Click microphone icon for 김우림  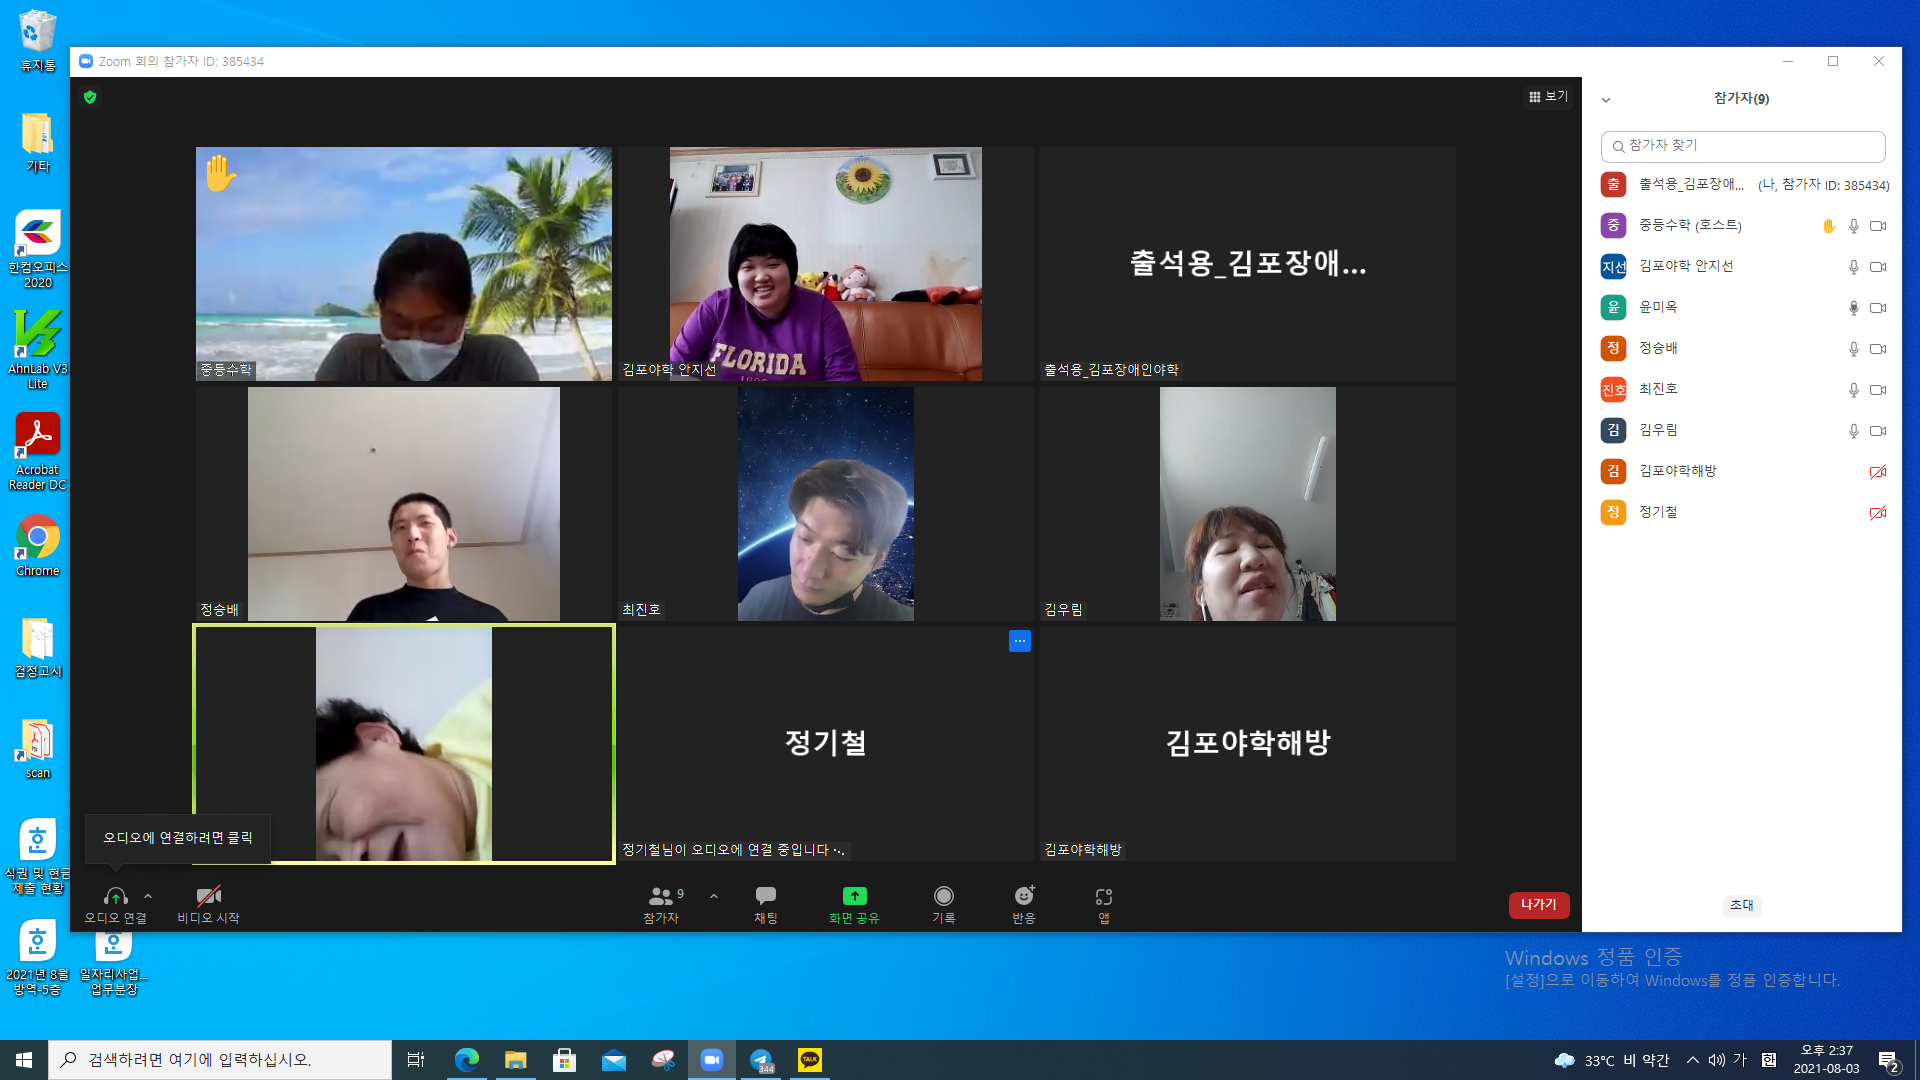[1853, 431]
